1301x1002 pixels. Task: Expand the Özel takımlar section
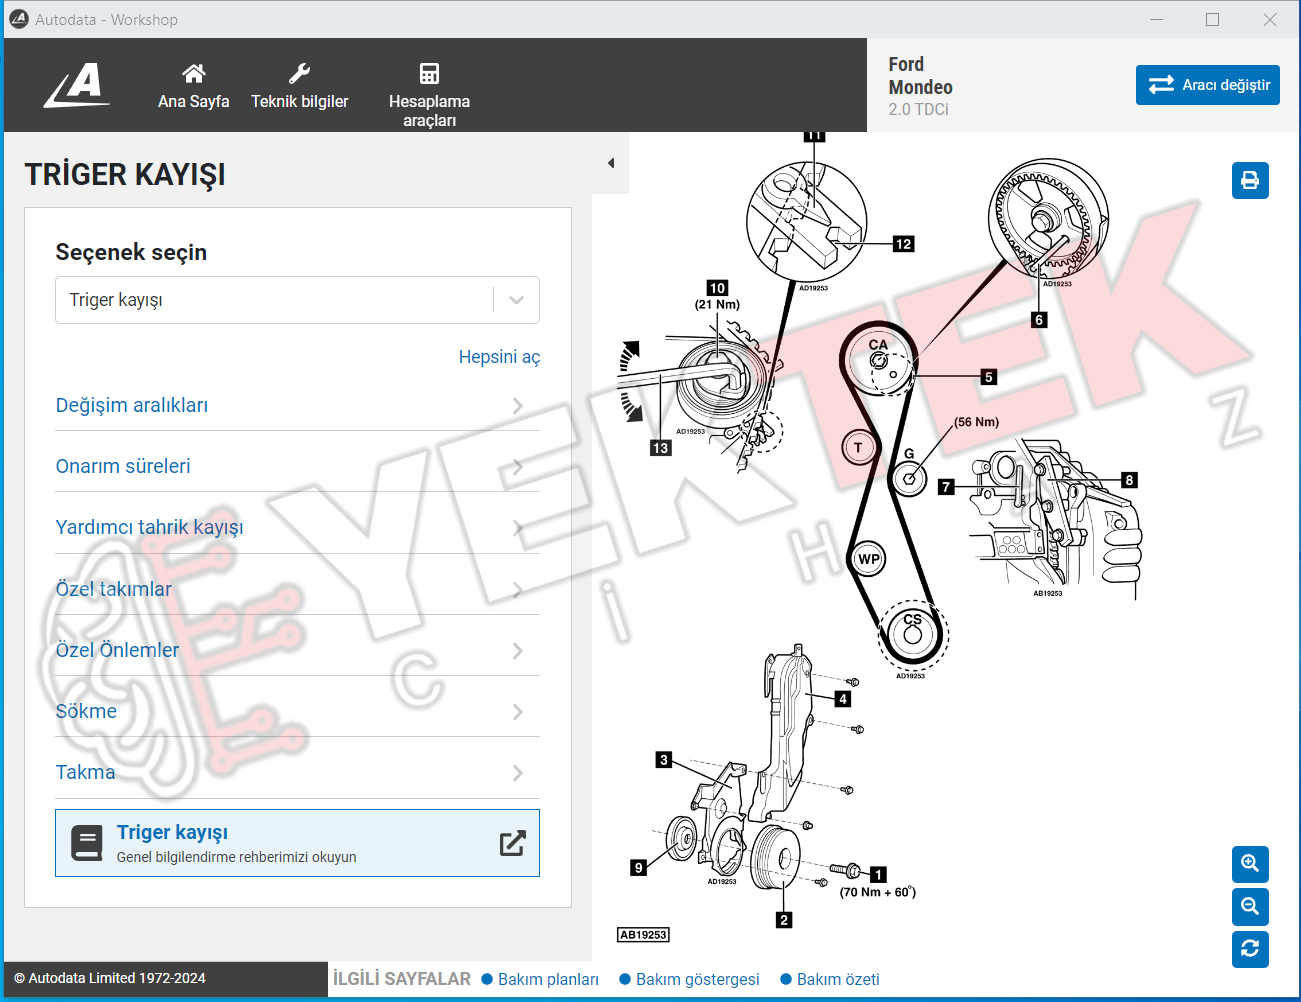pyautogui.click(x=297, y=589)
